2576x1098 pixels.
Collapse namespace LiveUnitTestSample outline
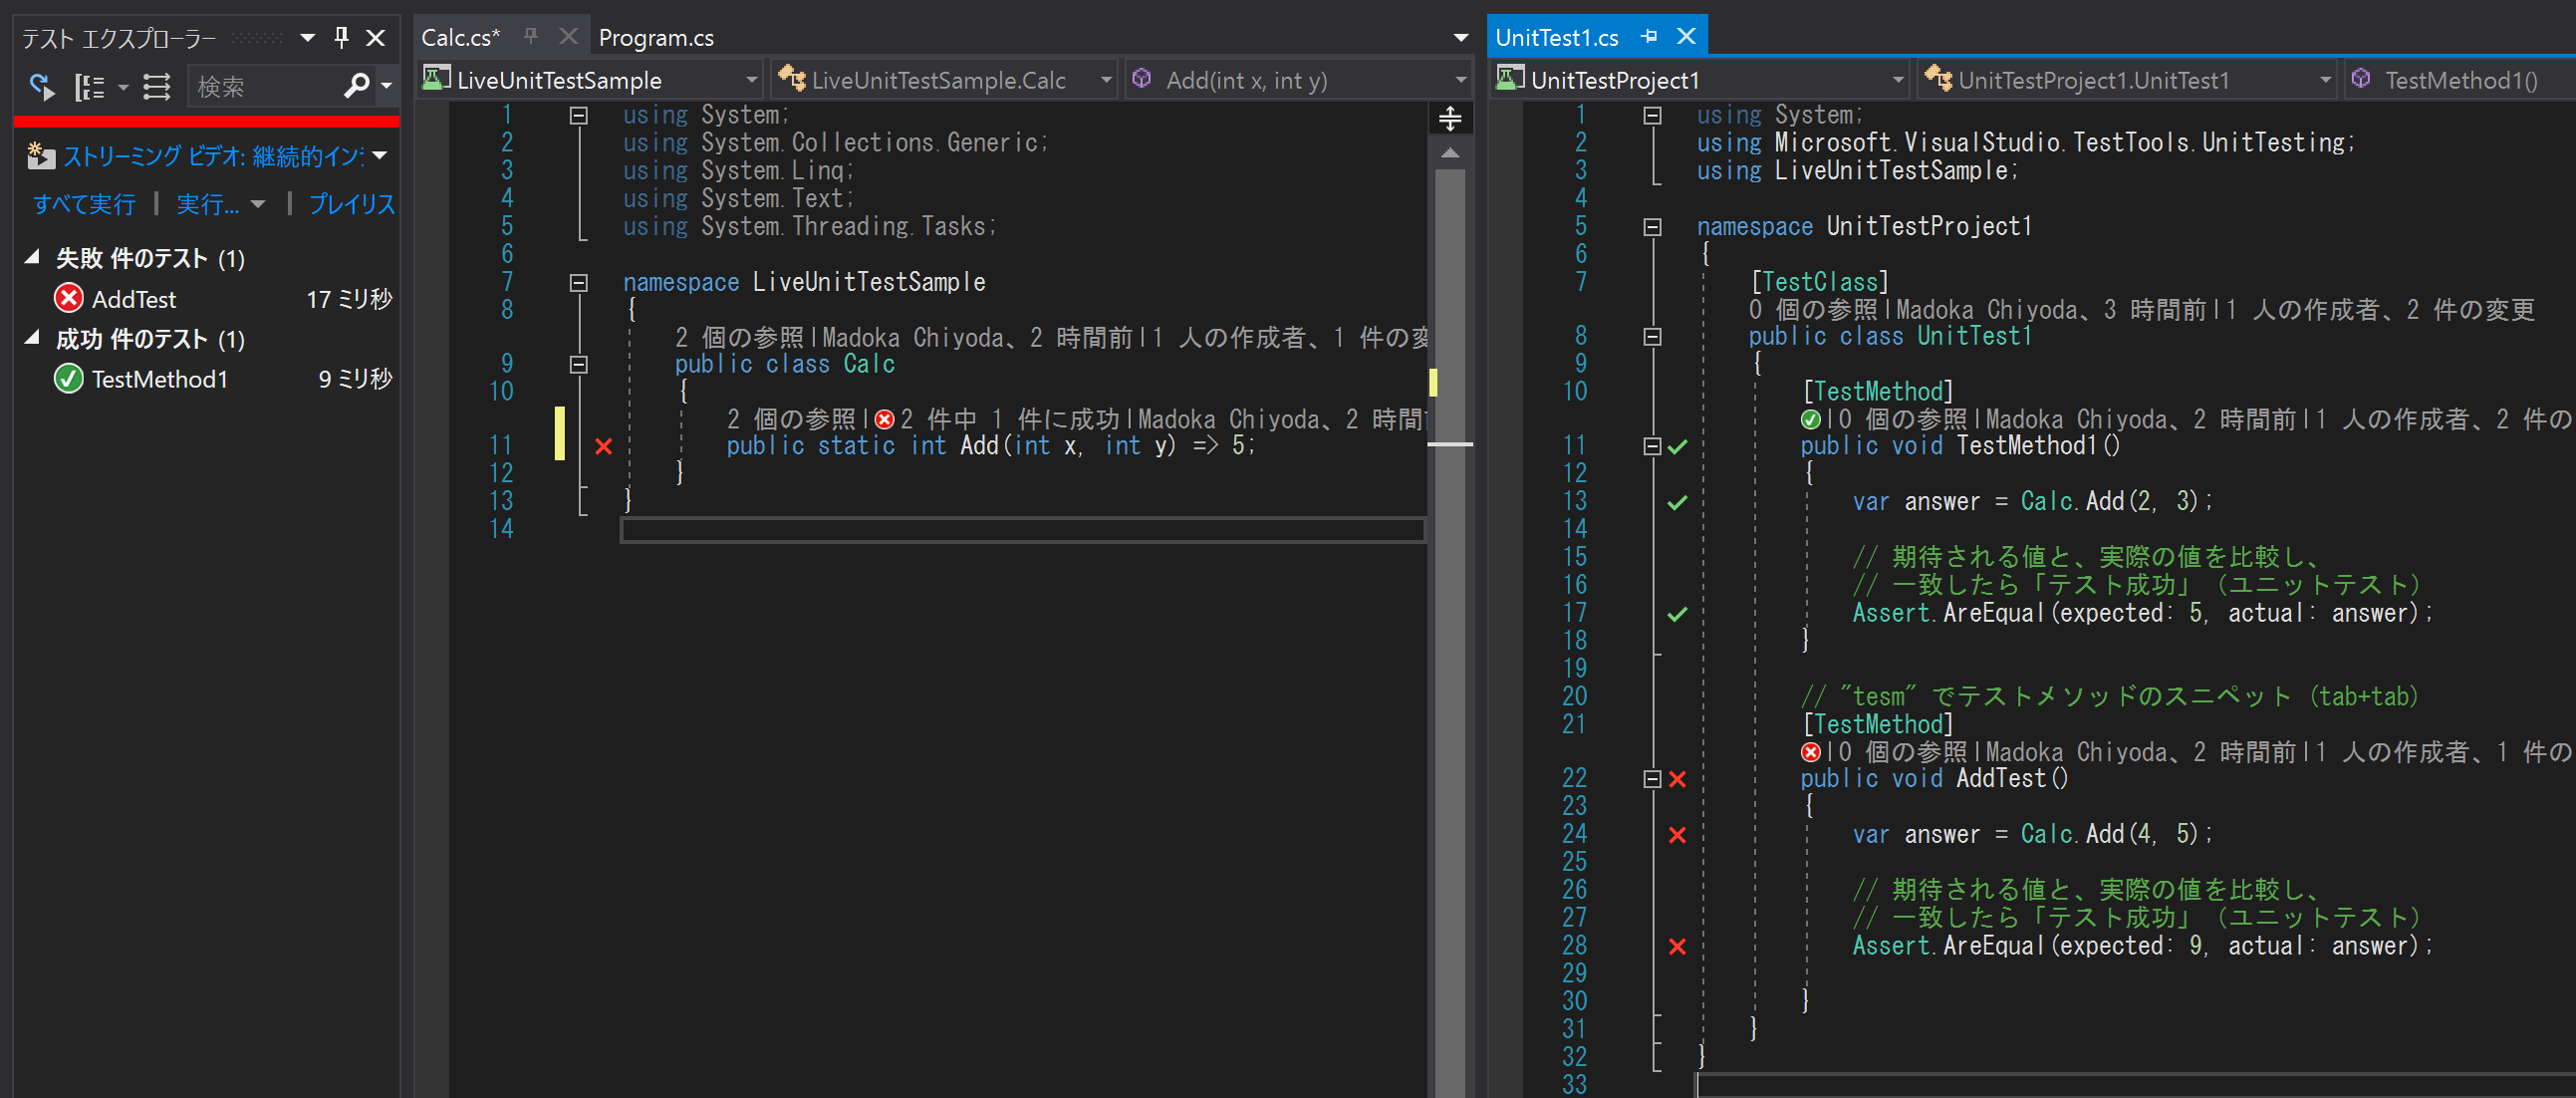point(578,283)
